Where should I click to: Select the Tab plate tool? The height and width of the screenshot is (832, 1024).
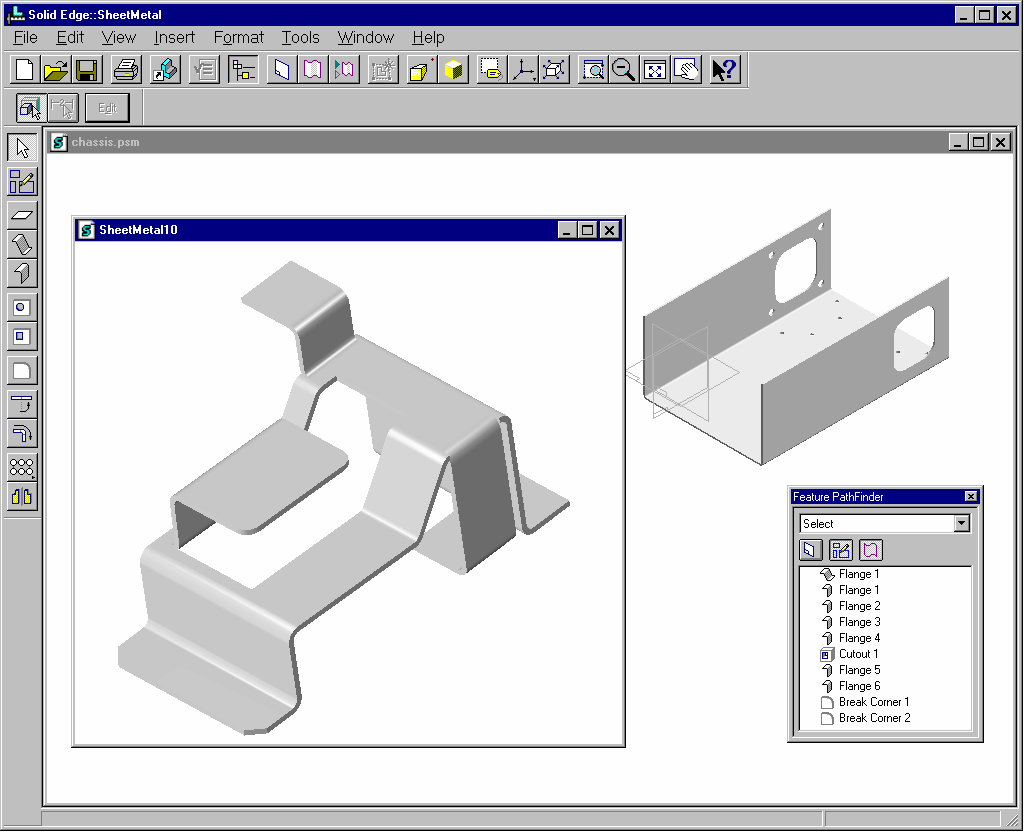point(22,215)
